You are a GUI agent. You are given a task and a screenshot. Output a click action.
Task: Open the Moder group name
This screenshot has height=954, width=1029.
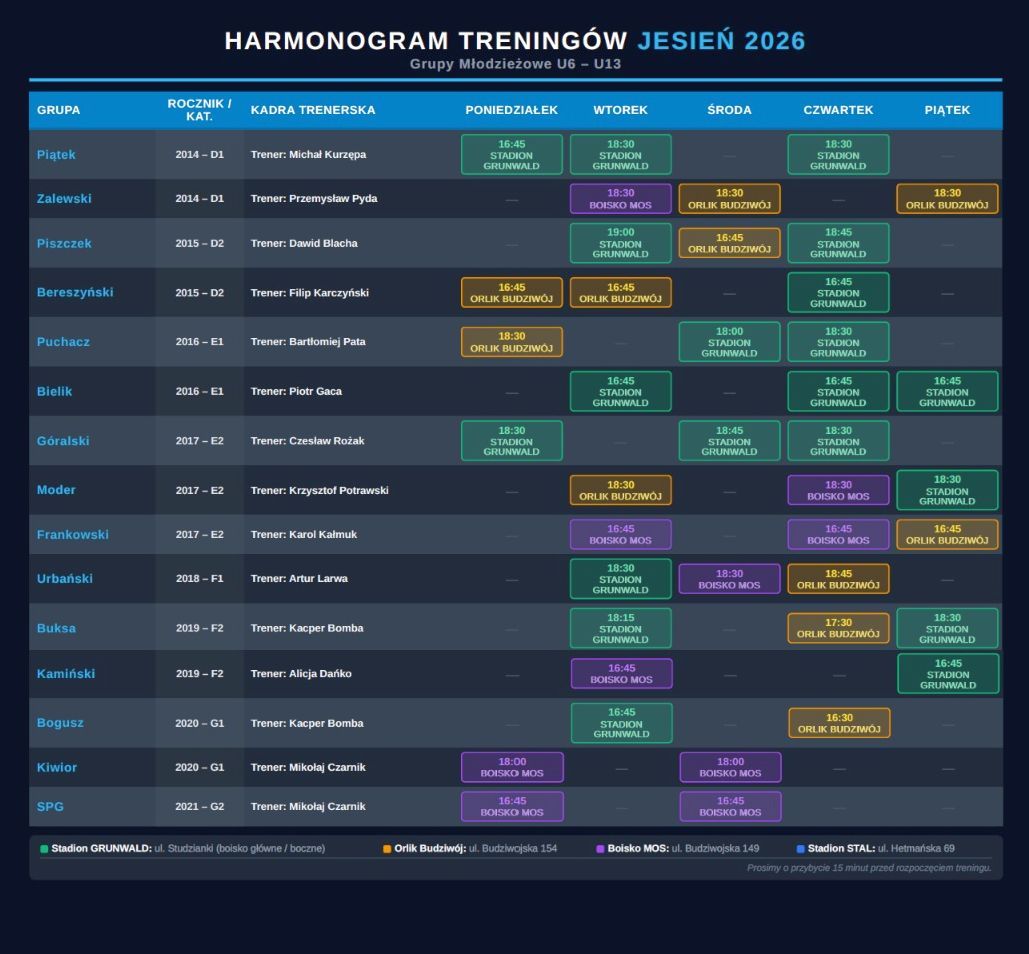[x=56, y=490]
